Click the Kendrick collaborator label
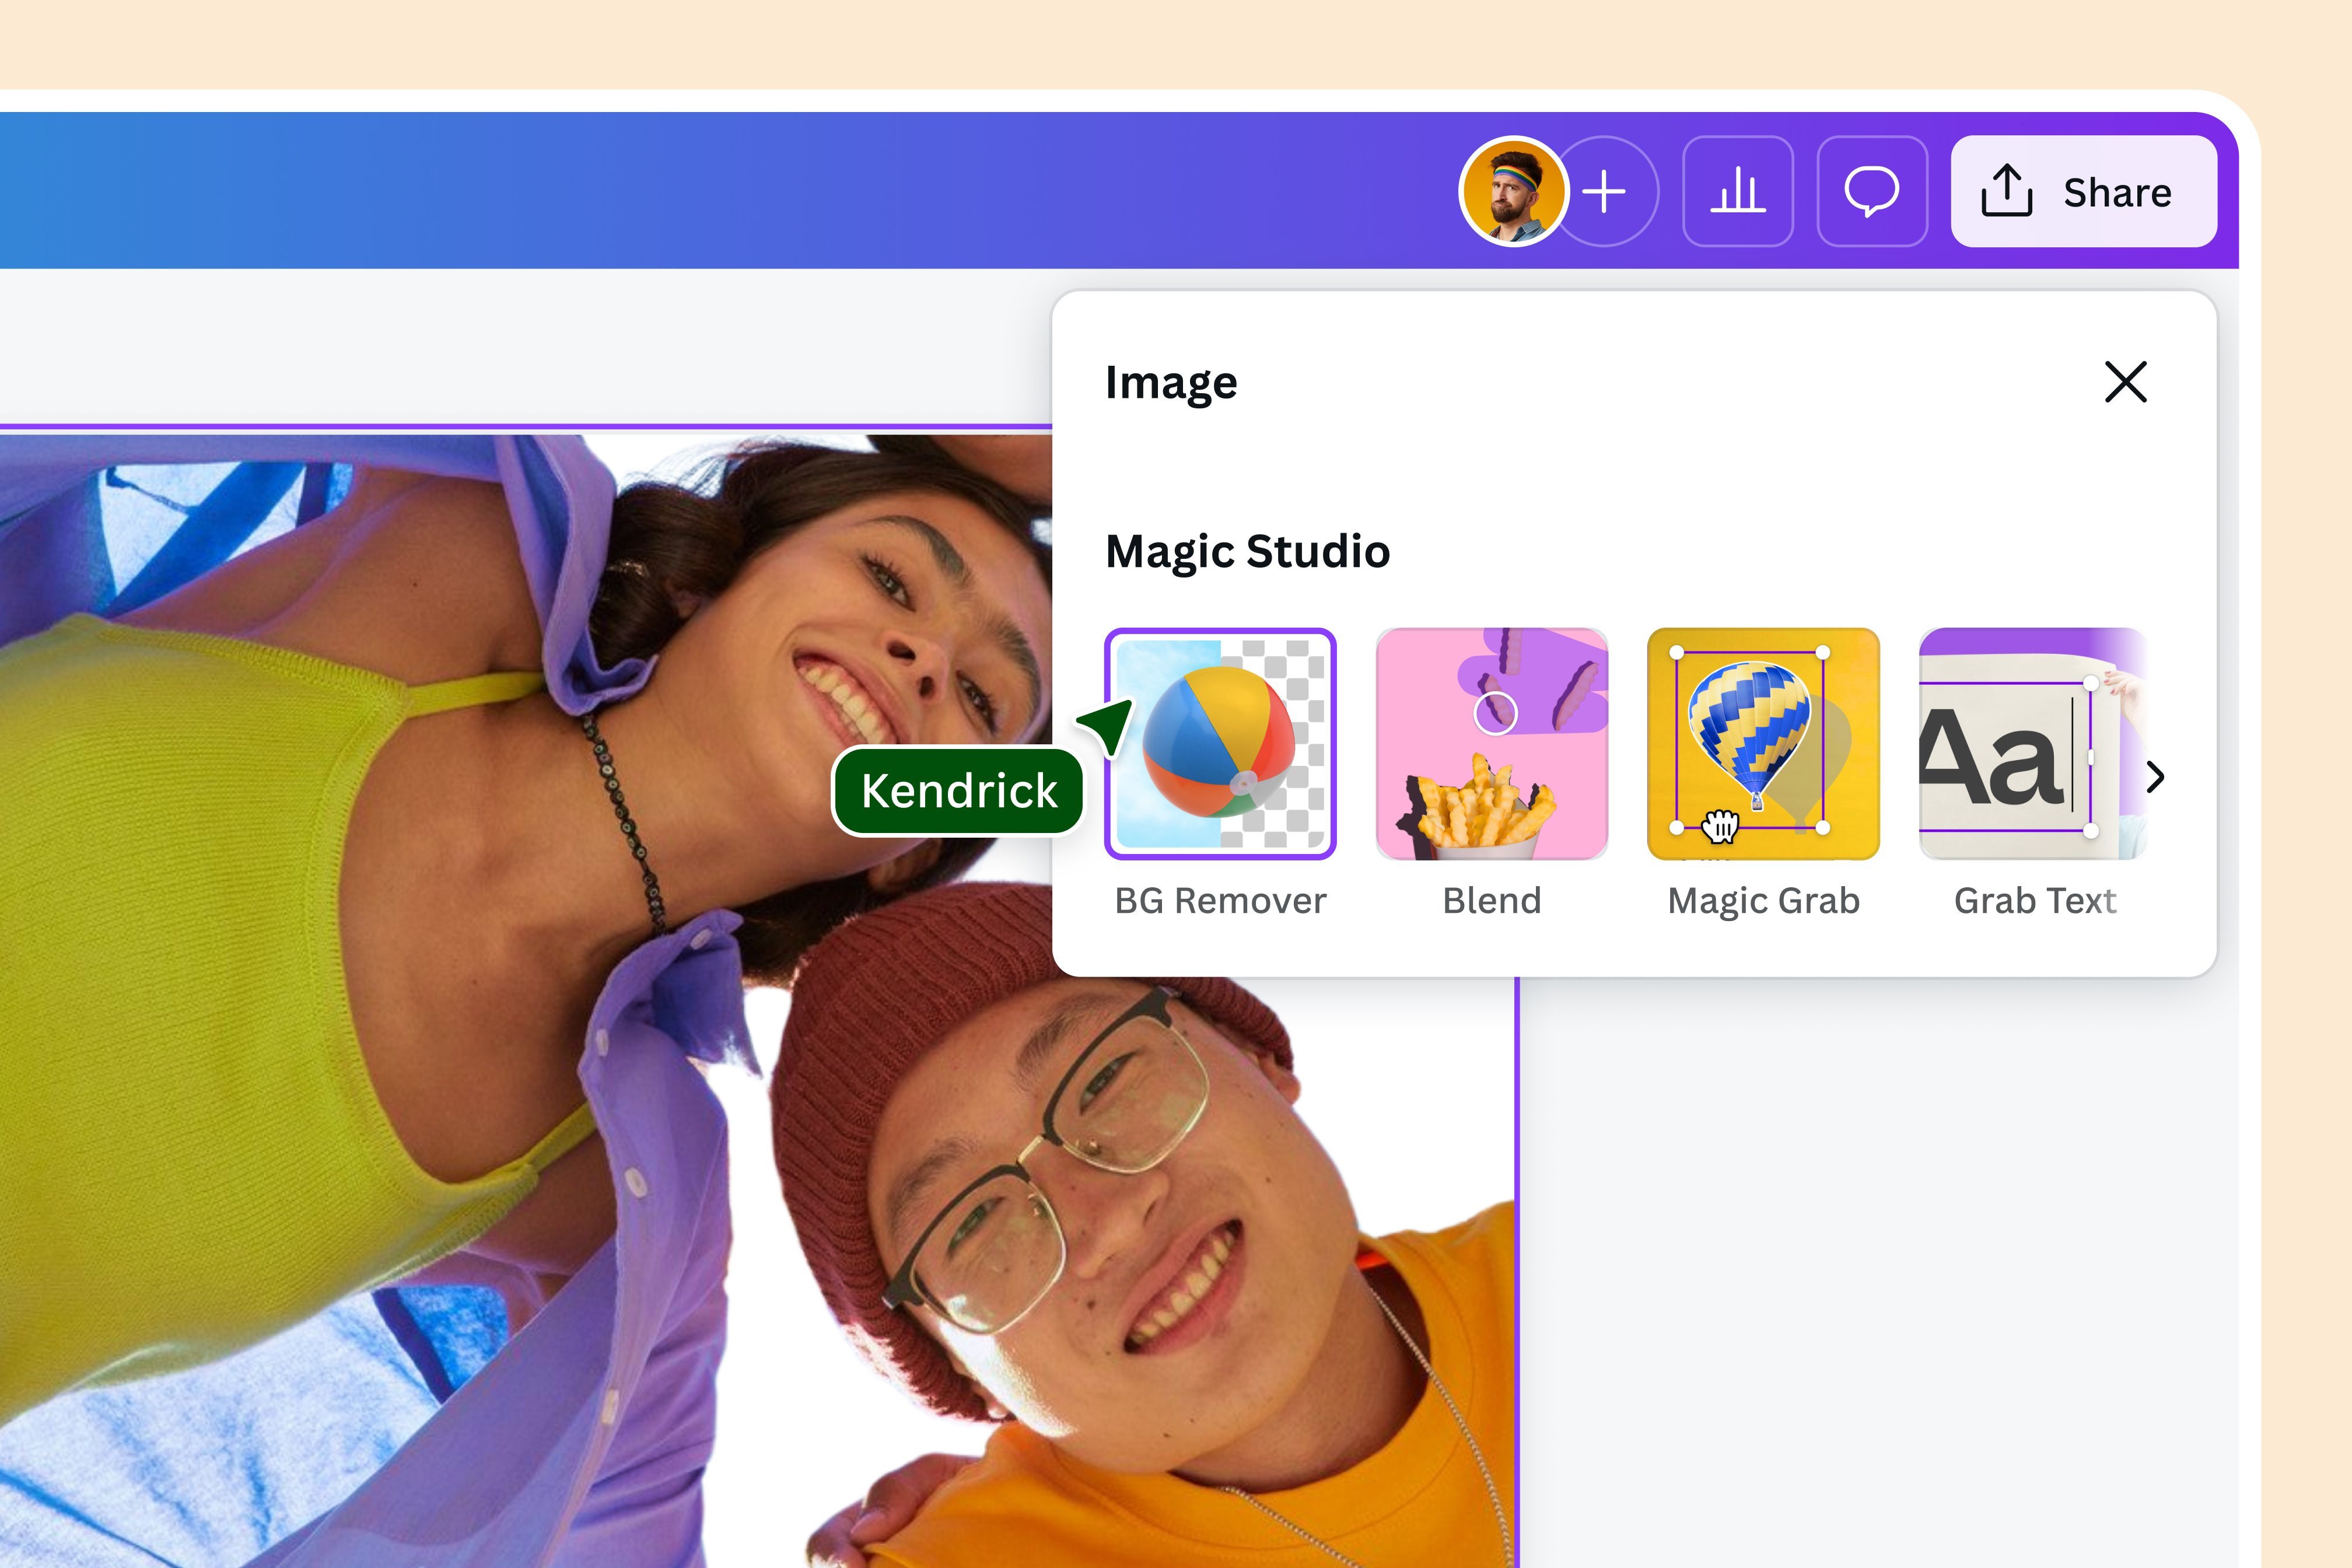This screenshot has height=1568, width=2352. tap(959, 790)
